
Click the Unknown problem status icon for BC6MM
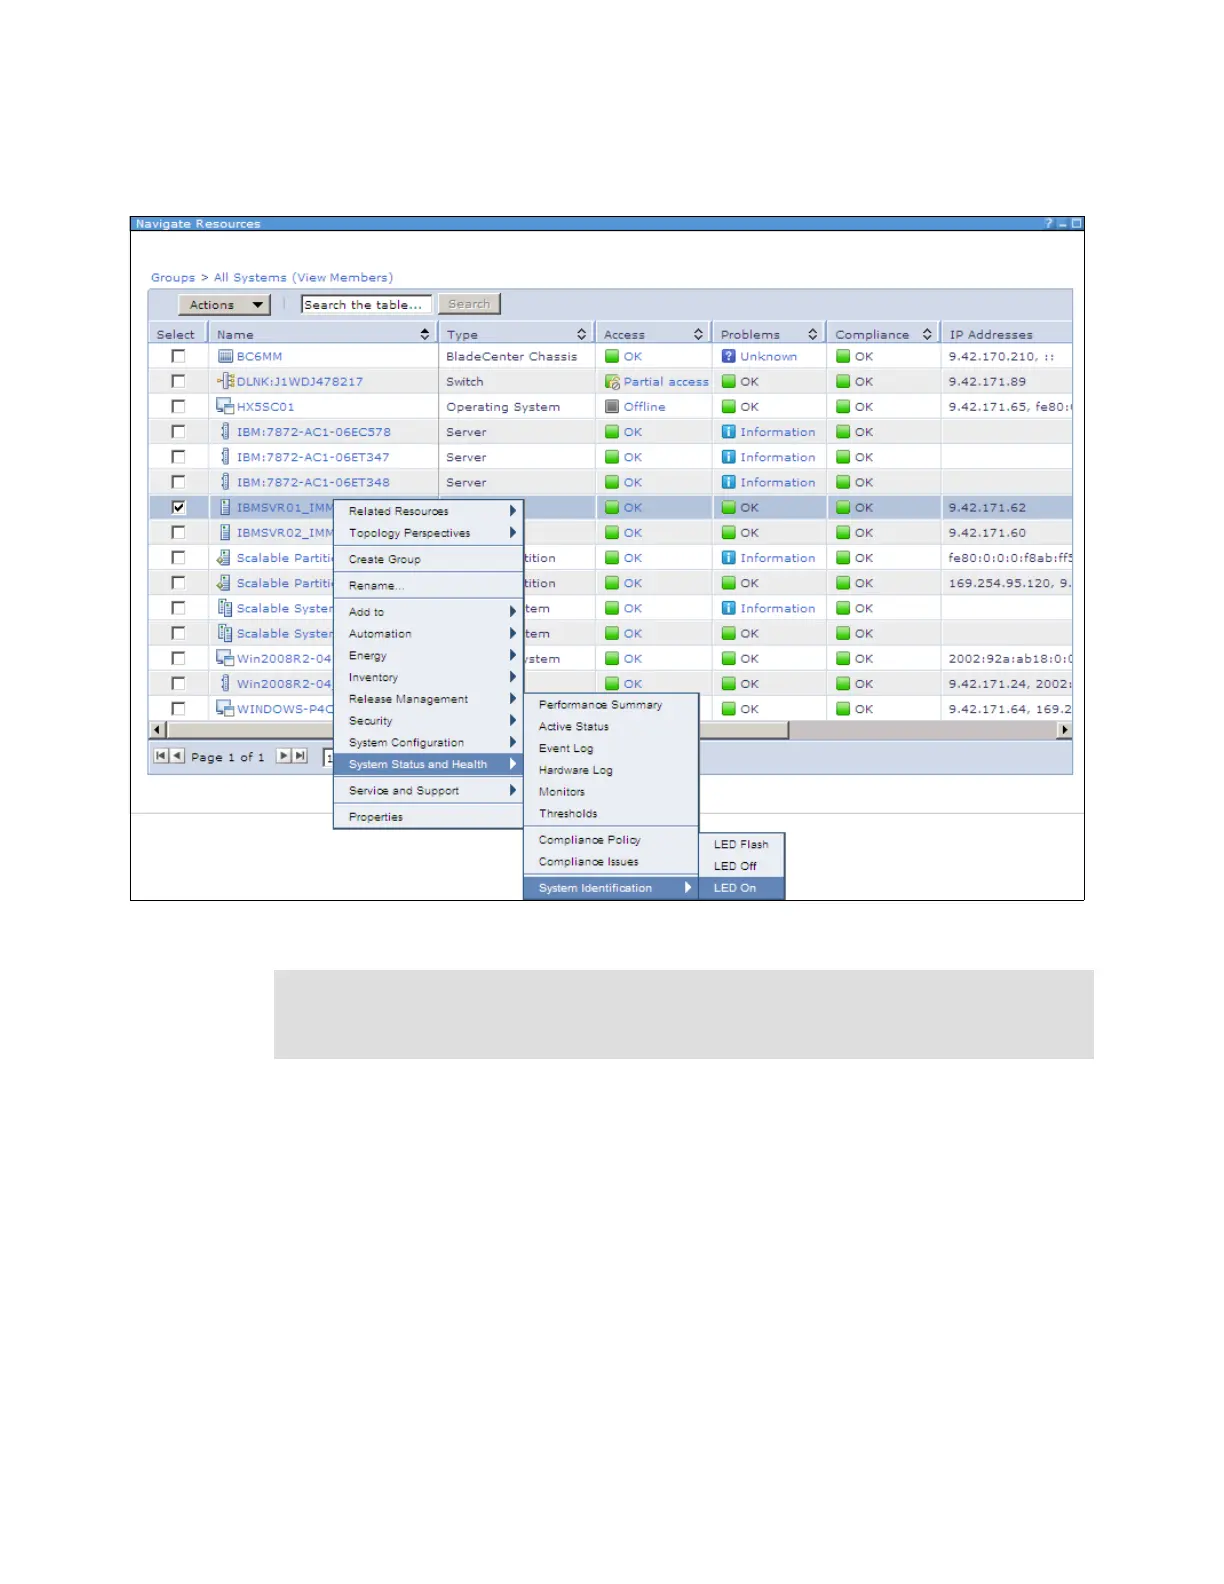point(729,356)
